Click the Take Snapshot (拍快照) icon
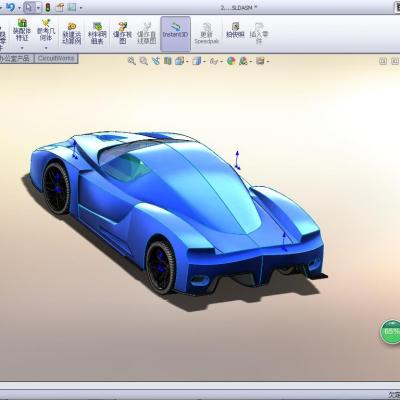Screen dimensions: 400x400 (x=235, y=30)
